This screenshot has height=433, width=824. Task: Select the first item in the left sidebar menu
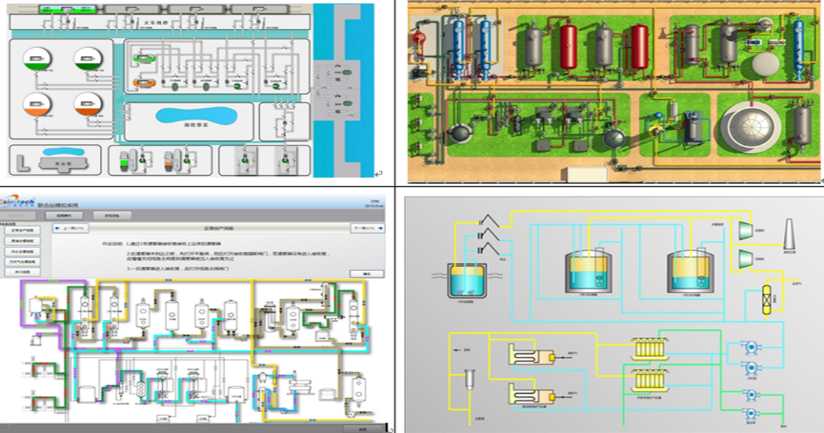[x=20, y=231]
